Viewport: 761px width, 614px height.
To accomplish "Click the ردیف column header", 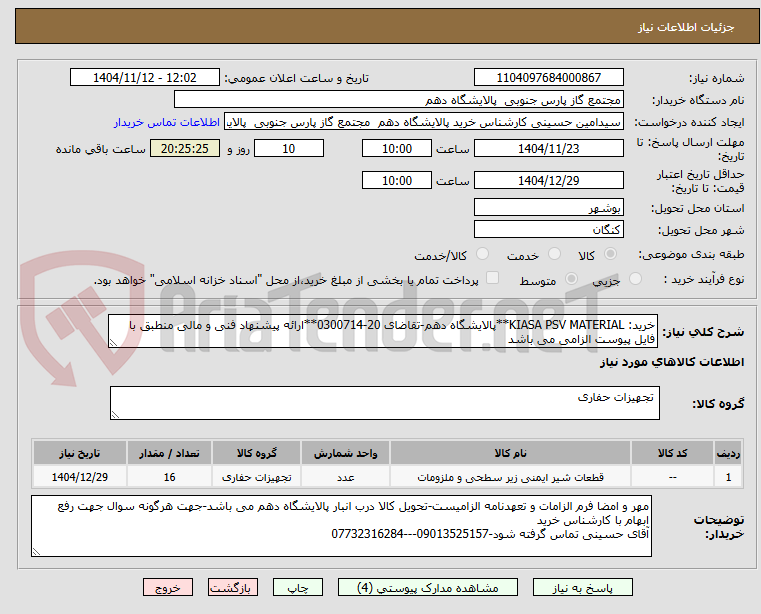I will [728, 453].
